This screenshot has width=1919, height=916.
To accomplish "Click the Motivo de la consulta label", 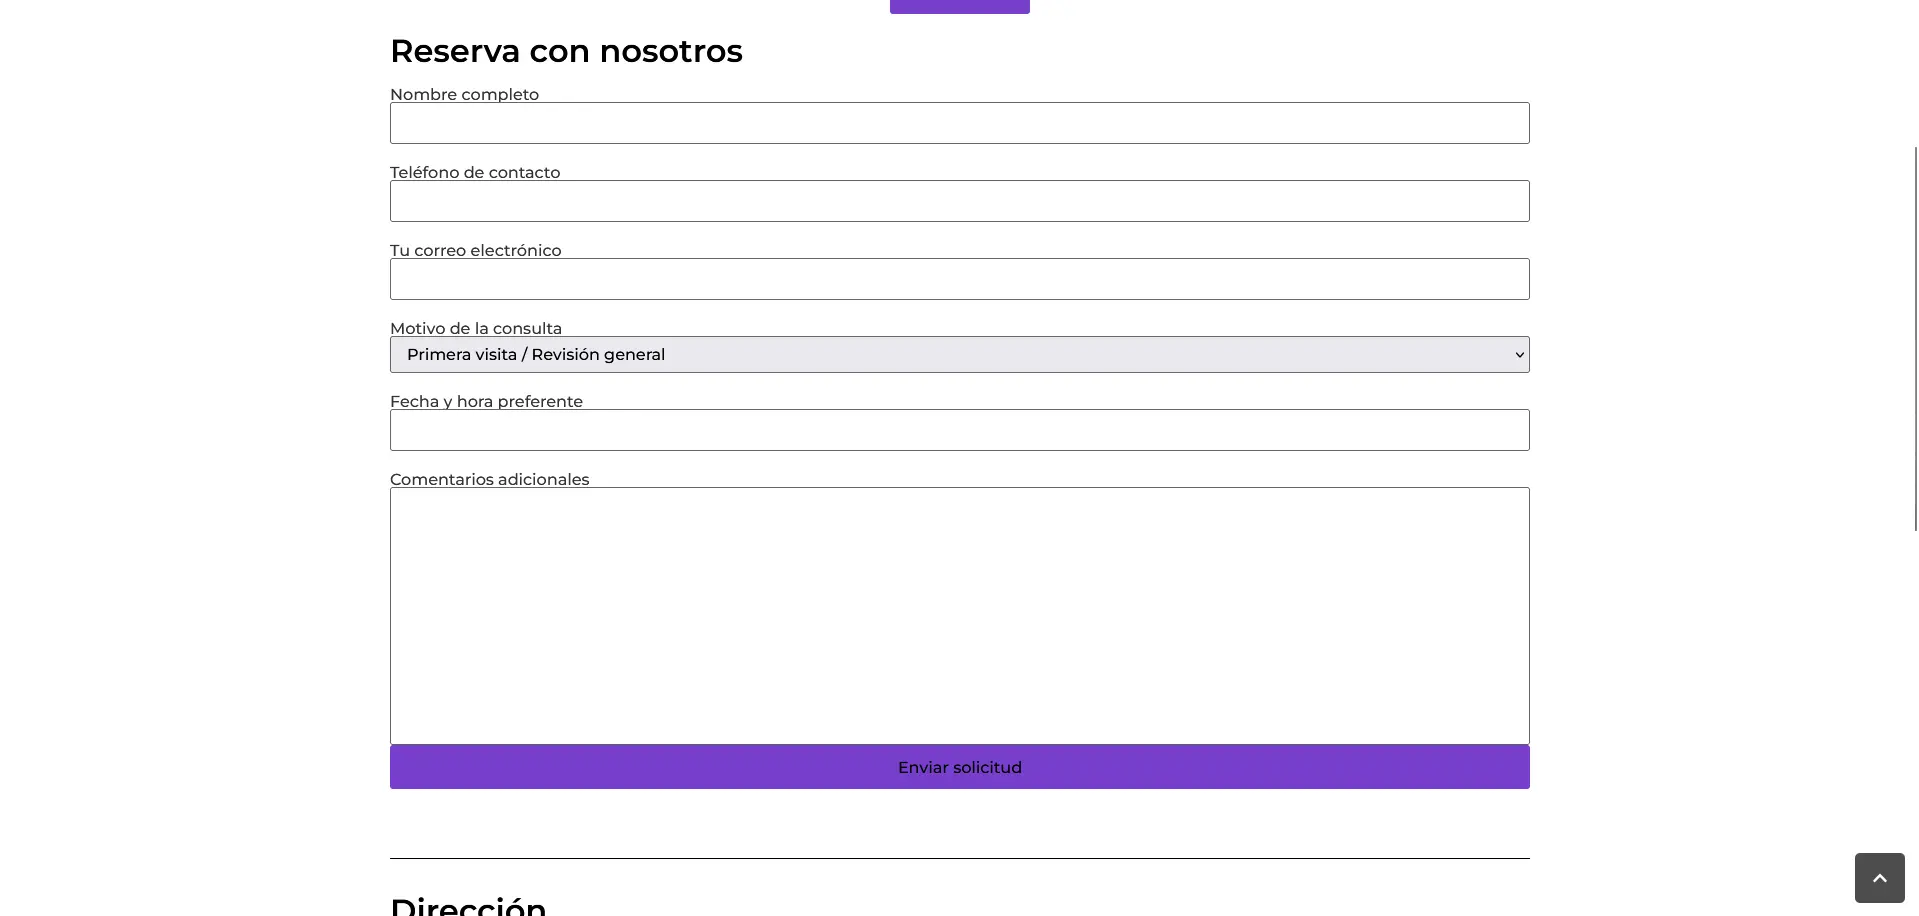I will click(475, 328).
